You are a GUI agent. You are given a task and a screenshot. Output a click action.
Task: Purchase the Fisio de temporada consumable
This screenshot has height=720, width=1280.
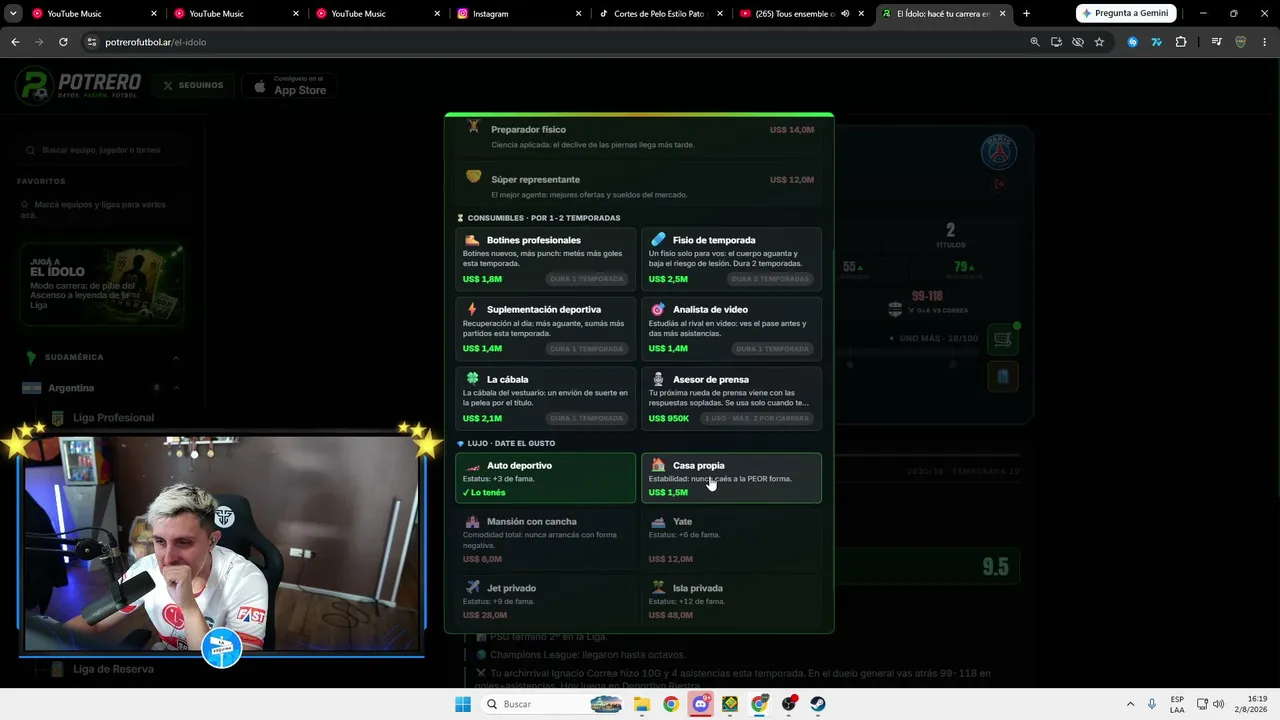pyautogui.click(x=731, y=259)
